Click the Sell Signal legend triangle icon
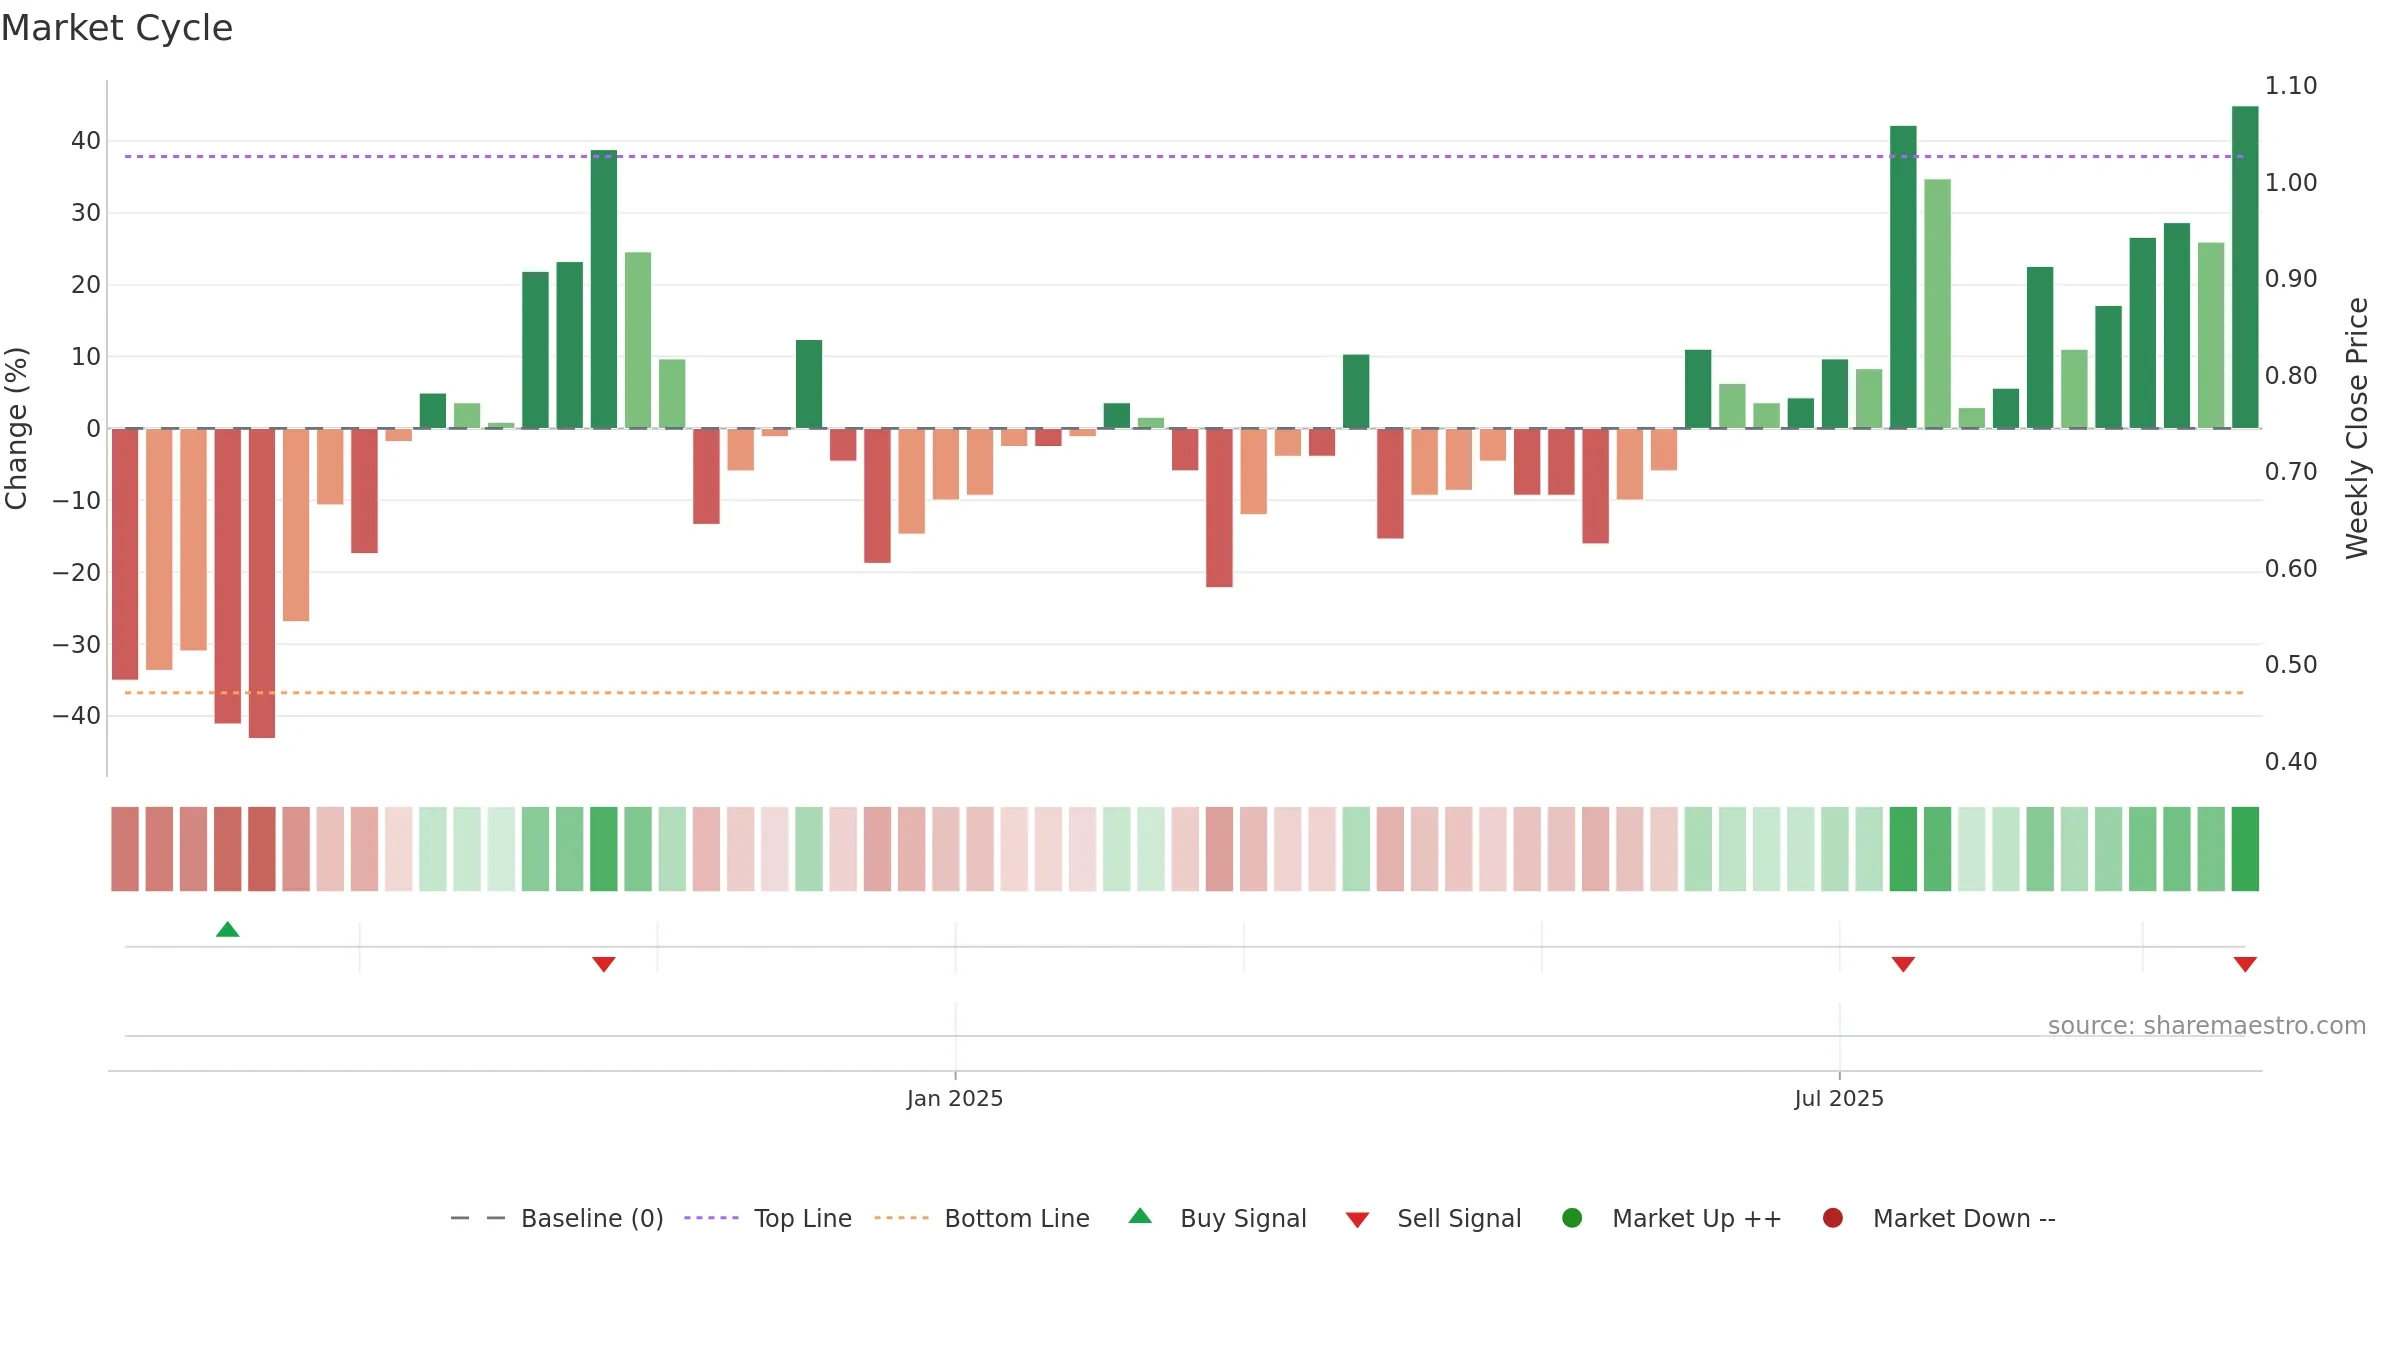Screen dimensions: 2400x1350 coord(1357,1220)
